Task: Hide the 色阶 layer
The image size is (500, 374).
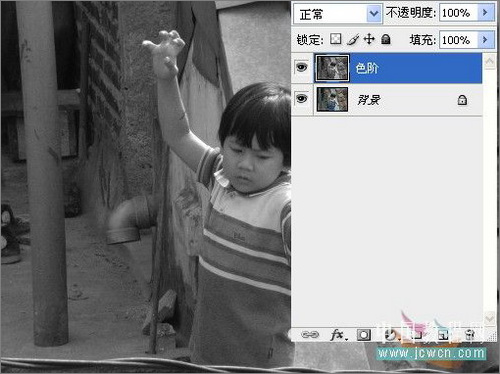Action: 301,68
